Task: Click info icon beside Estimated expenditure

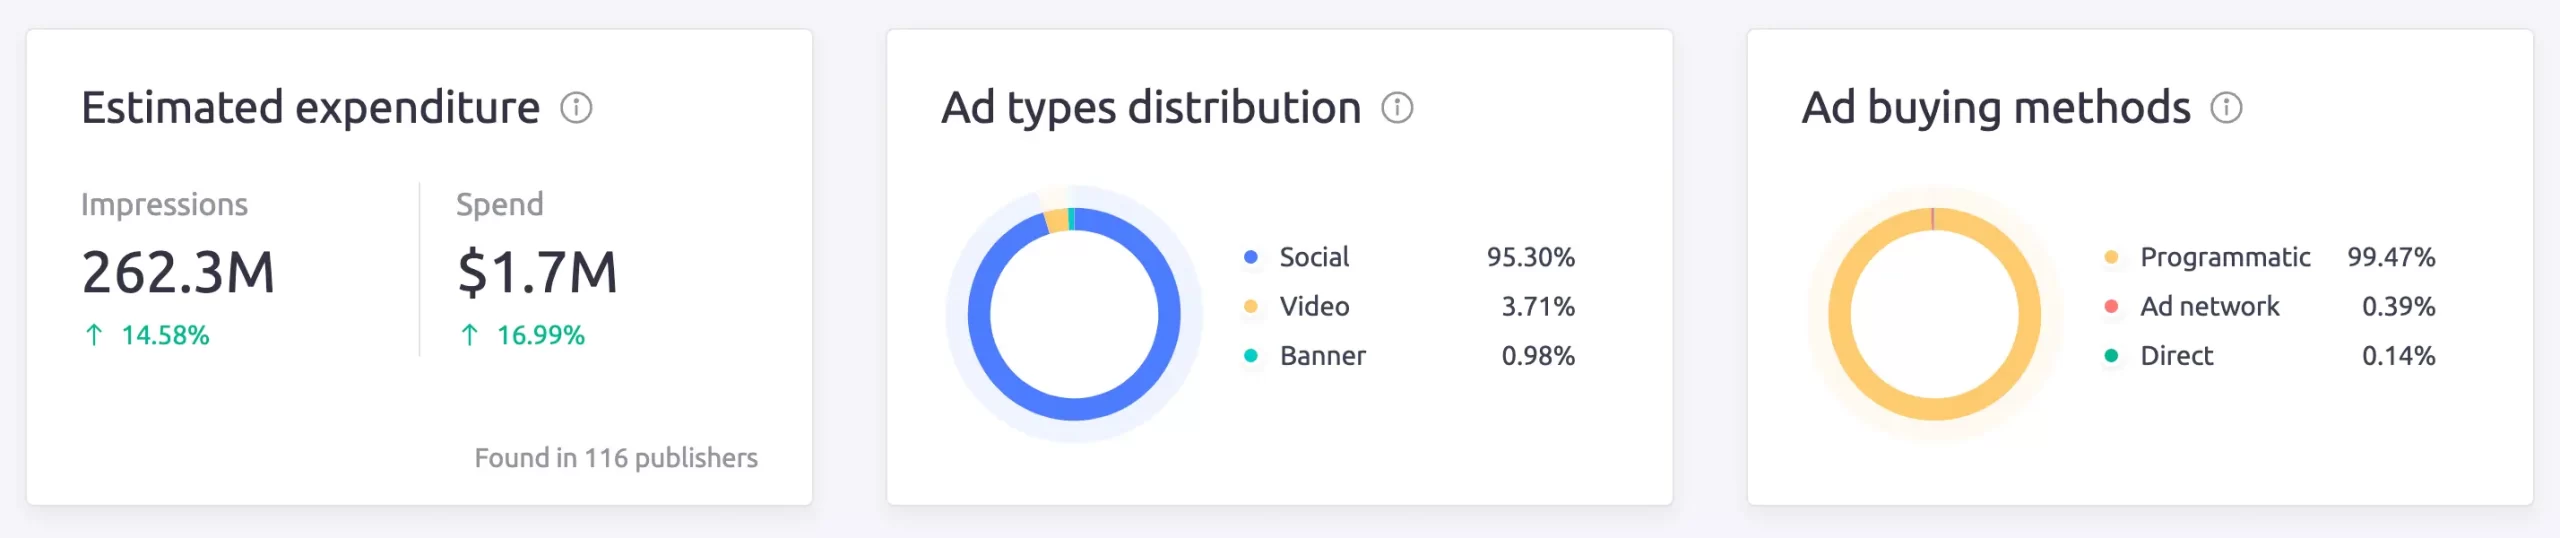Action: 576,107
